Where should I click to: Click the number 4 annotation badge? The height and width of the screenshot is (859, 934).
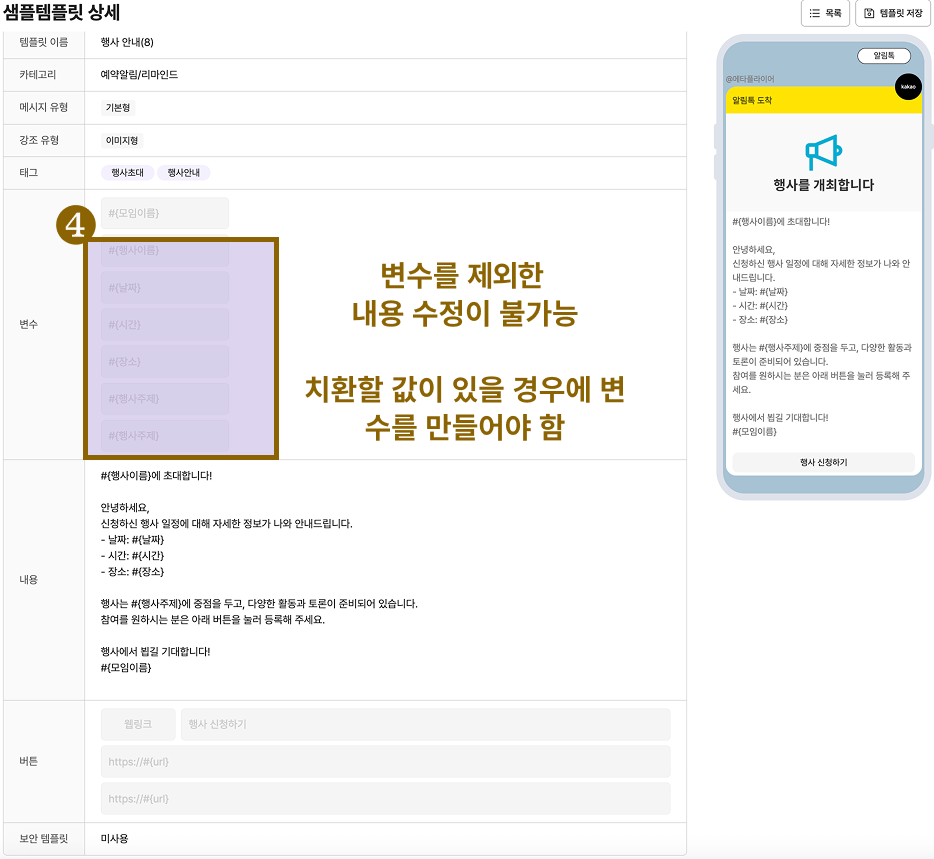75,226
